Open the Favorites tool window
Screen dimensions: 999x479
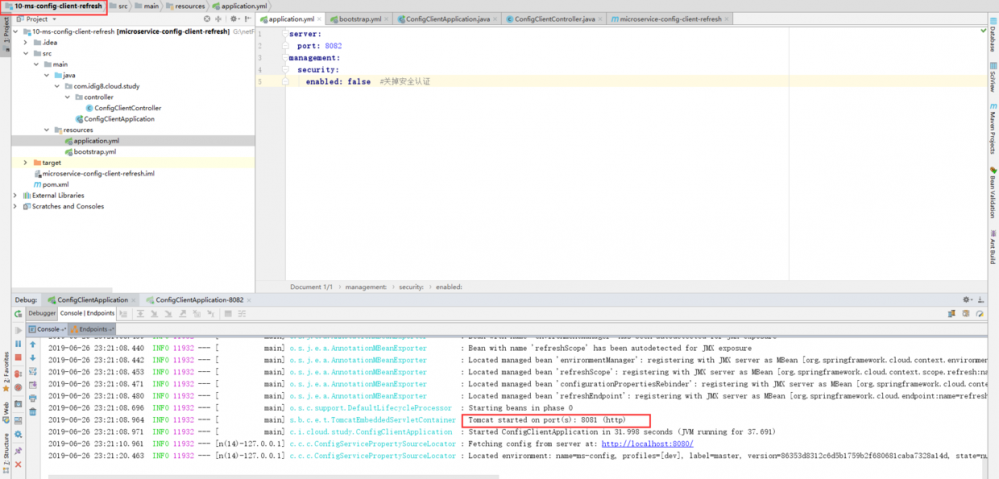6,373
